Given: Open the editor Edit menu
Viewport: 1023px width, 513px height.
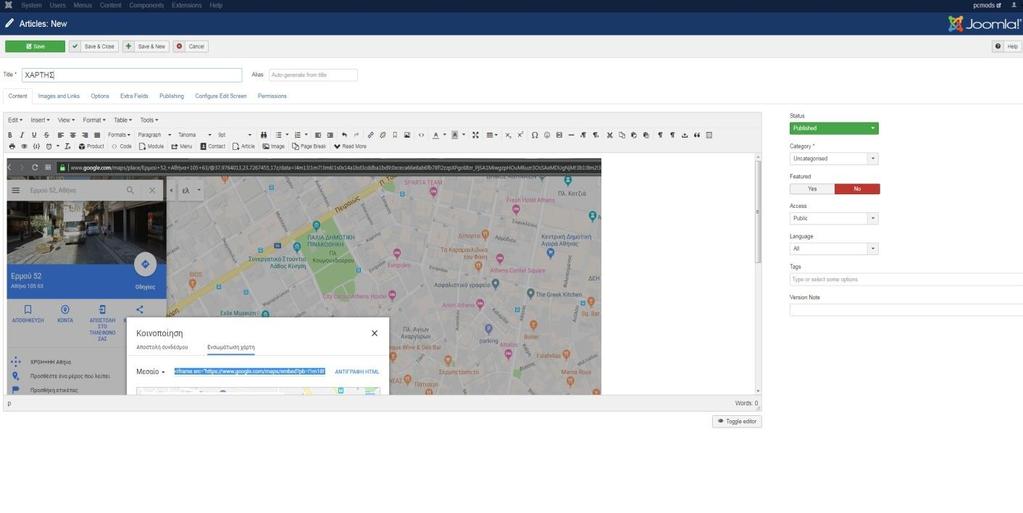Looking at the screenshot, I should [x=15, y=120].
